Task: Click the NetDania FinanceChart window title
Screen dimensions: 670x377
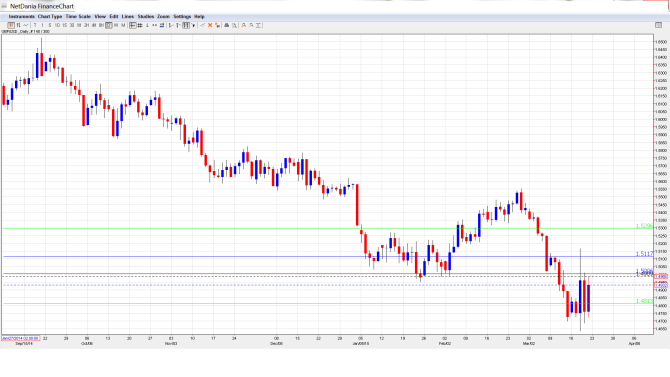Action: point(42,6)
